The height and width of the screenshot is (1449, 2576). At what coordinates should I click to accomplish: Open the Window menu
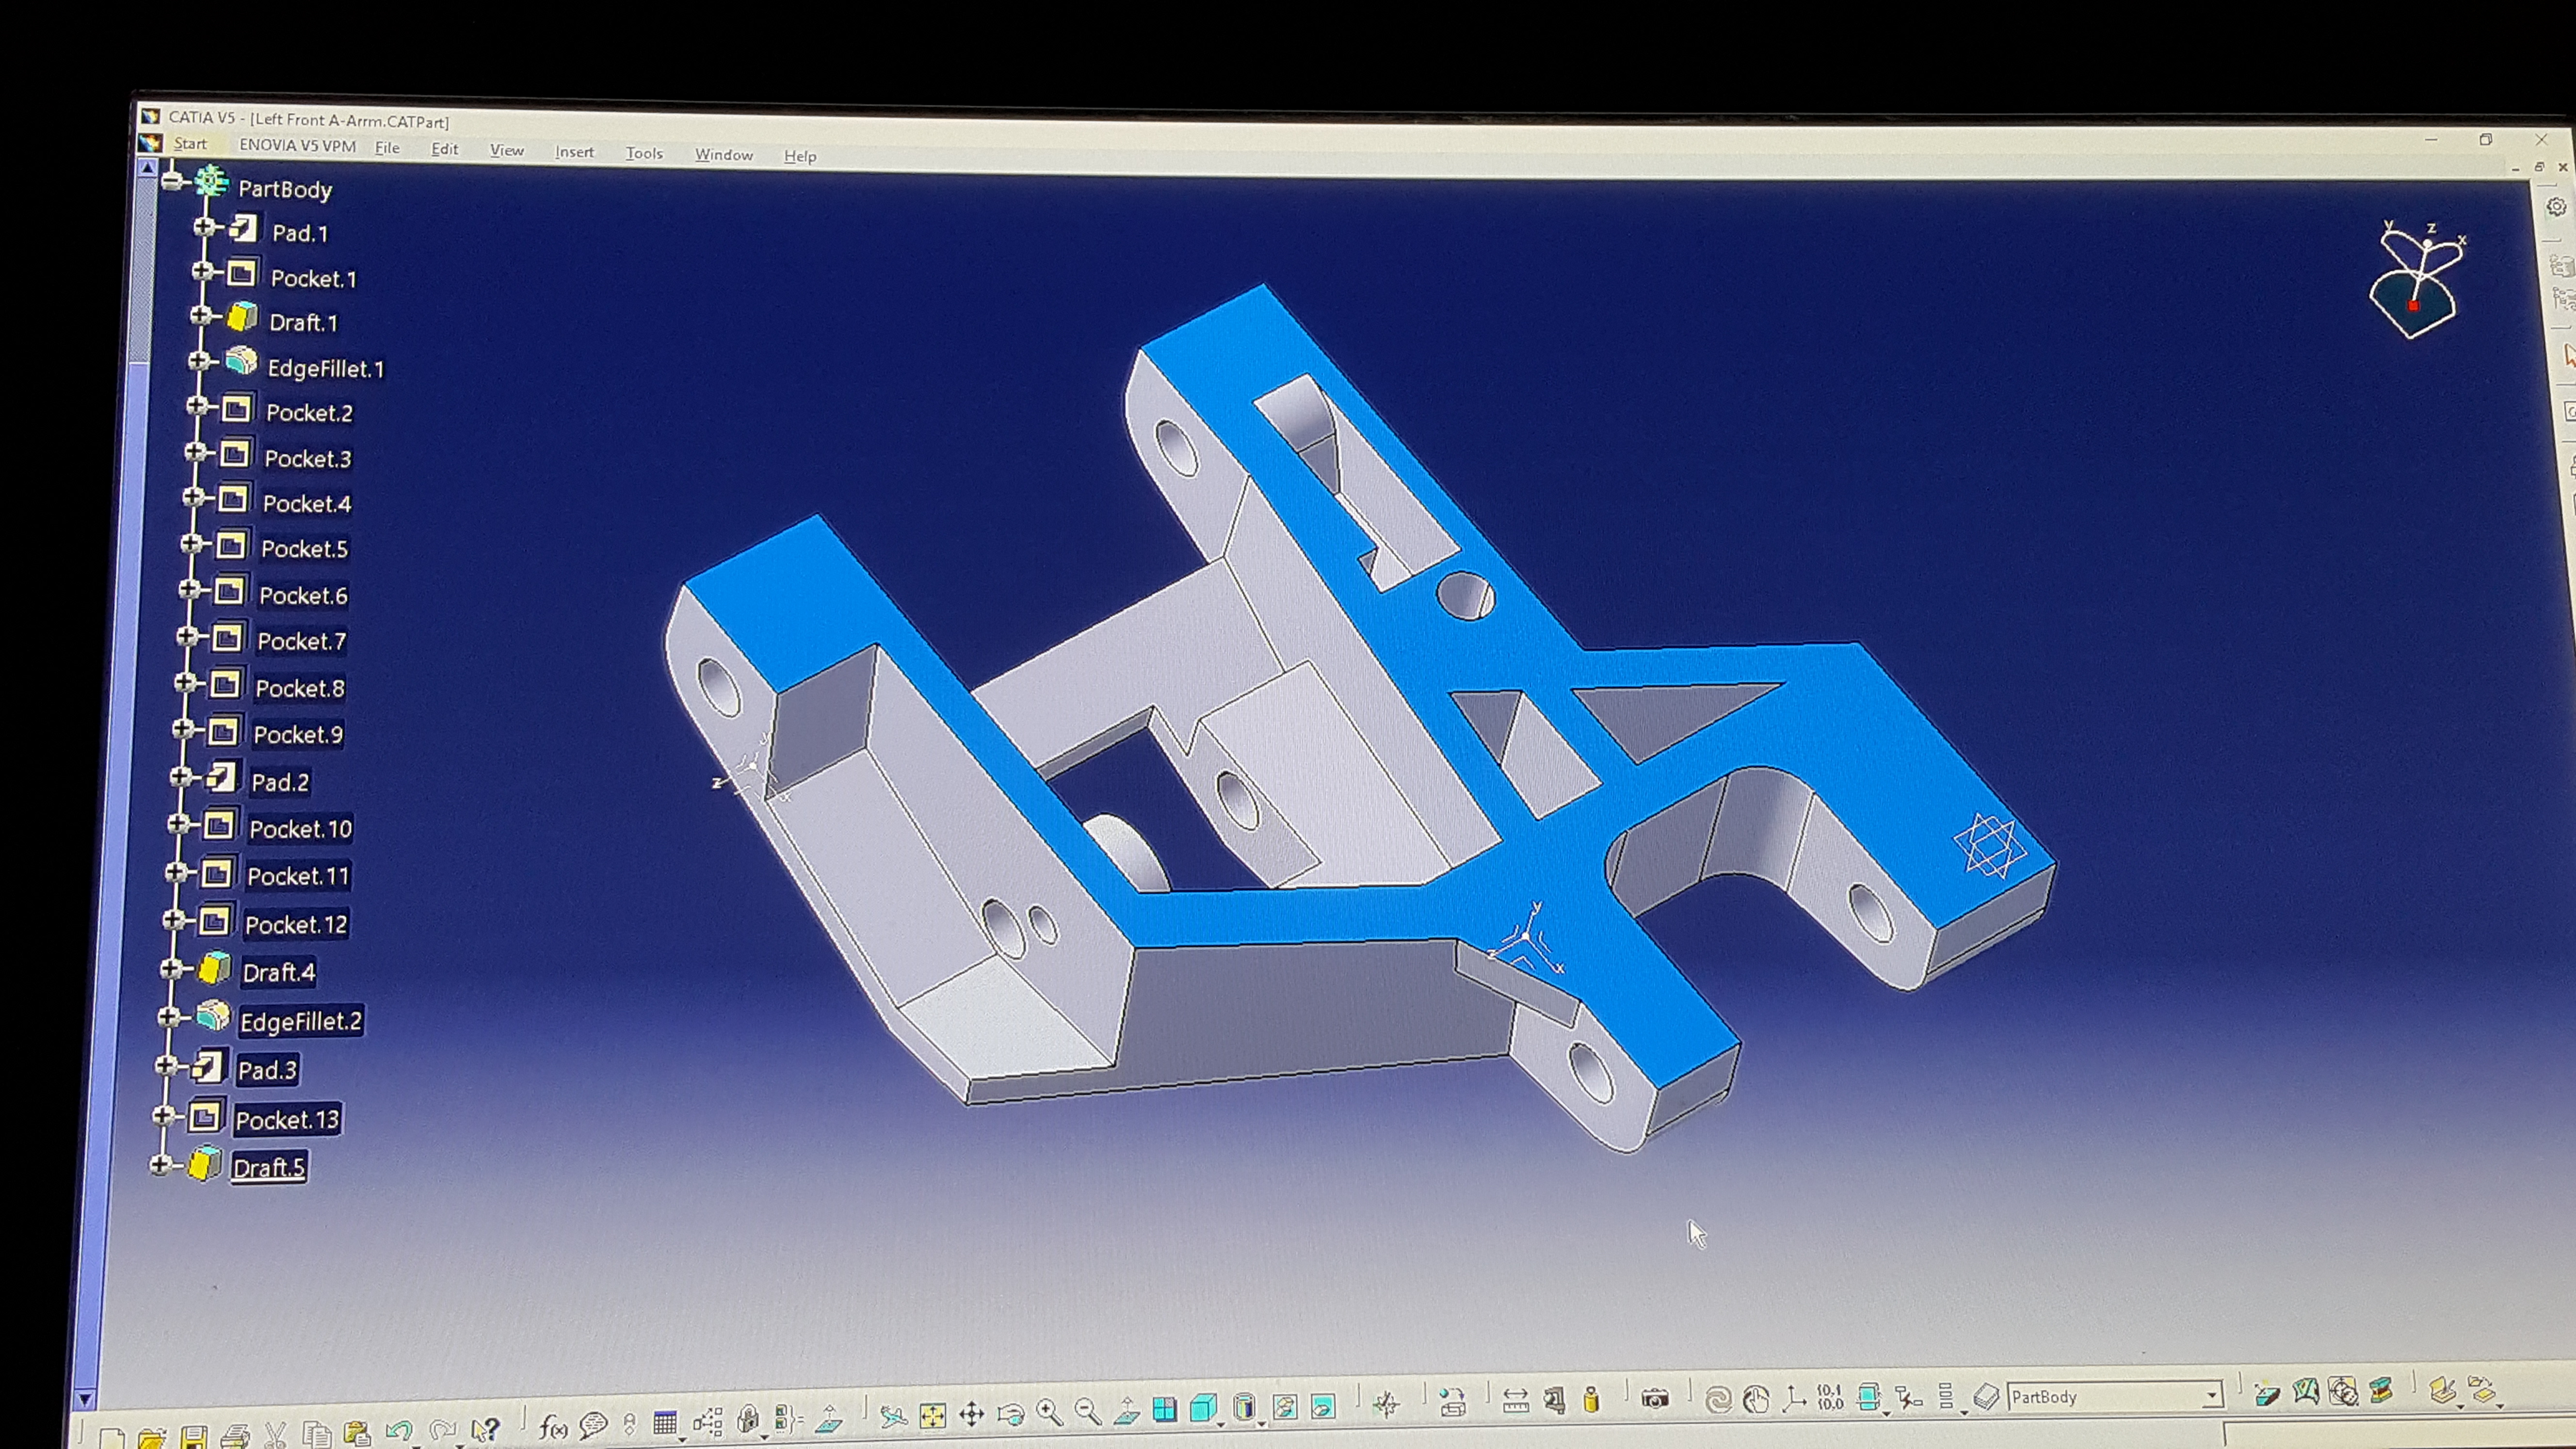tap(724, 154)
